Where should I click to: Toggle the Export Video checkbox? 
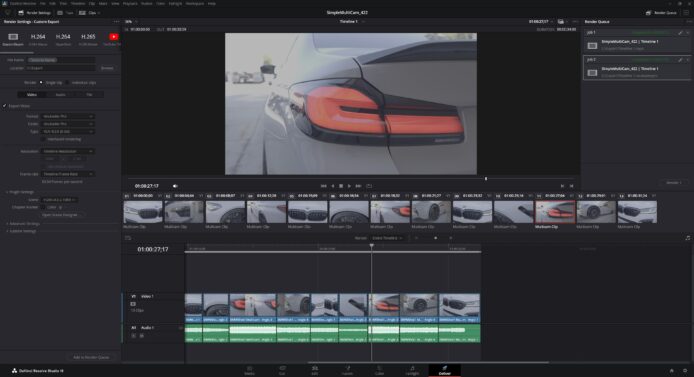point(5,106)
